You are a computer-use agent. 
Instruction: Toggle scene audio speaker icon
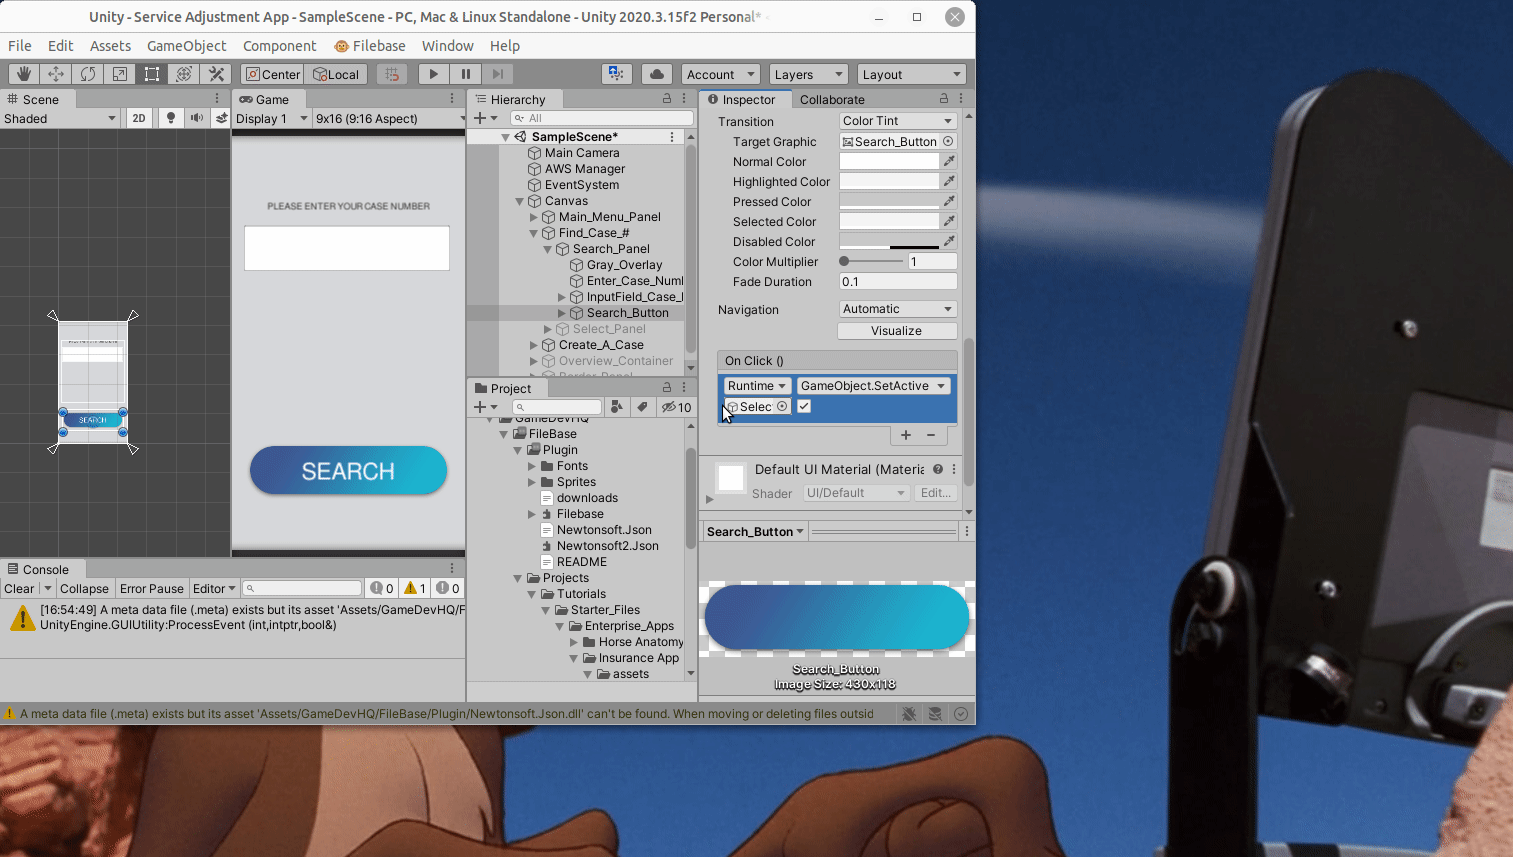click(197, 118)
